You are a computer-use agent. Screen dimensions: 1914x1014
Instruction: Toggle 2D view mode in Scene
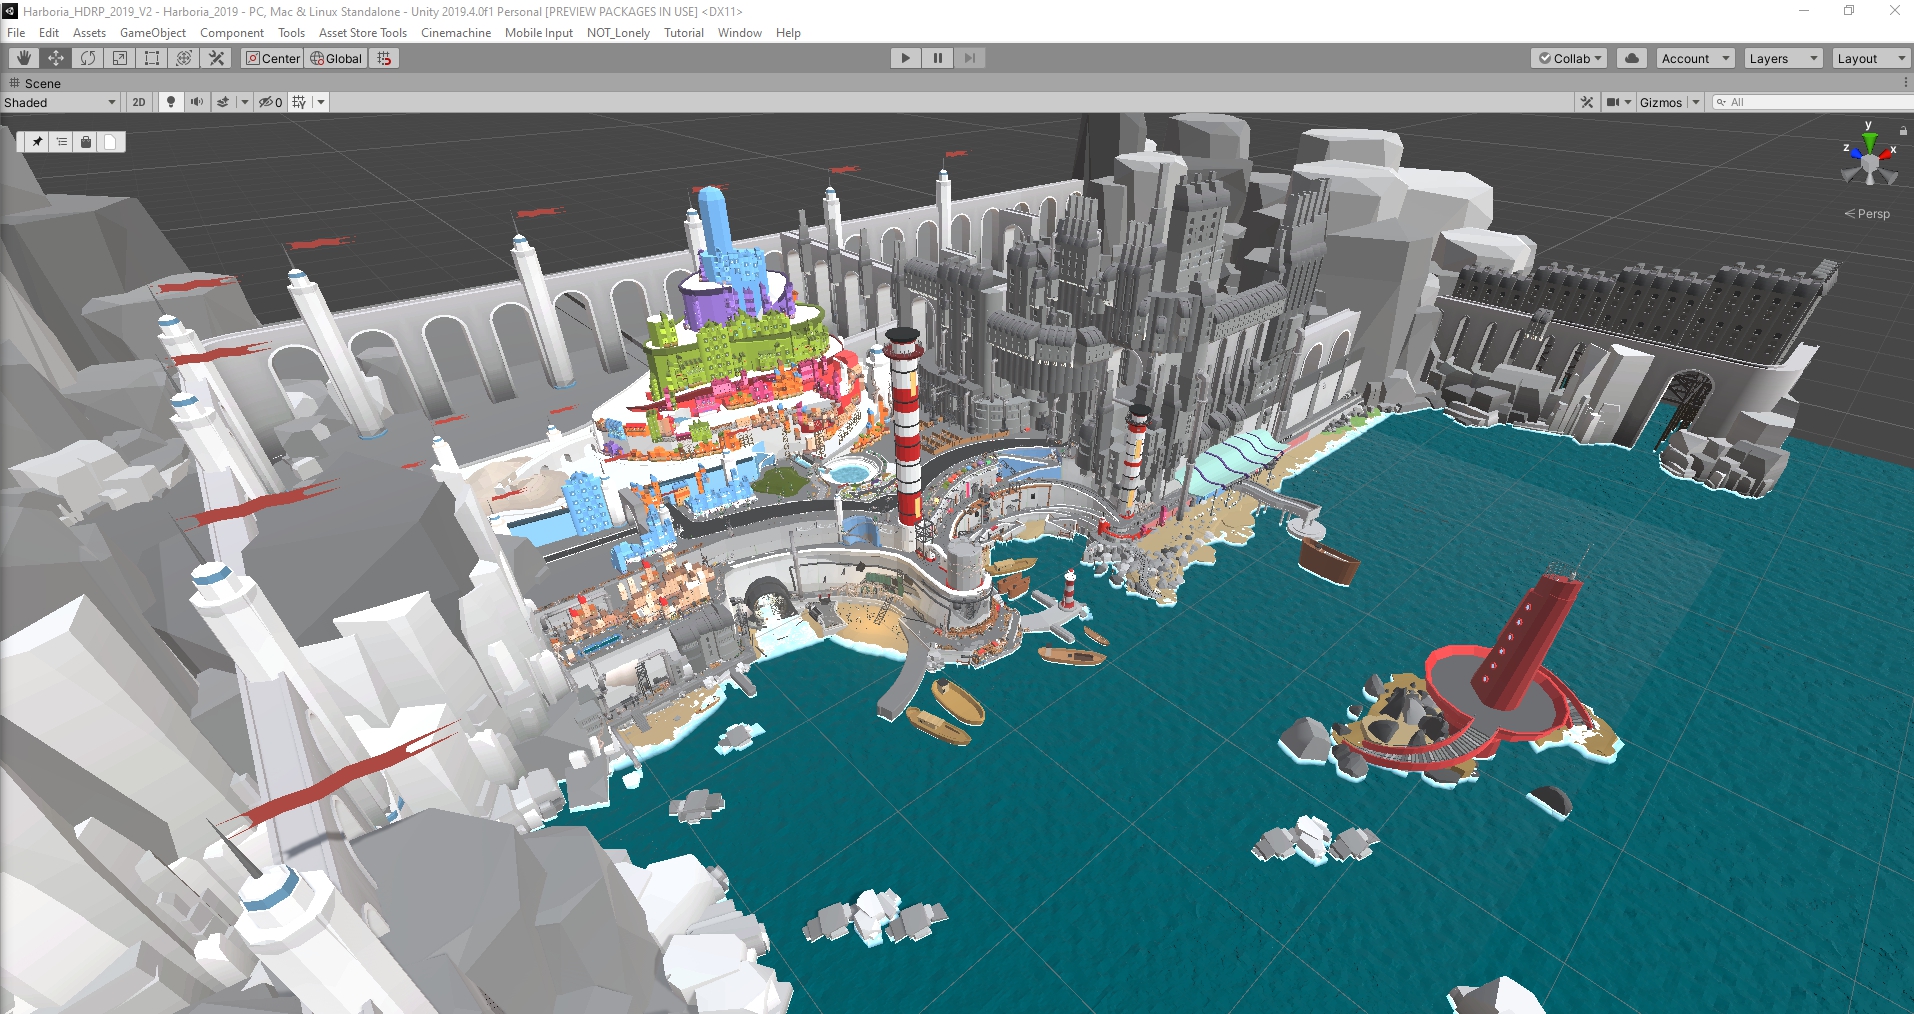pos(138,102)
